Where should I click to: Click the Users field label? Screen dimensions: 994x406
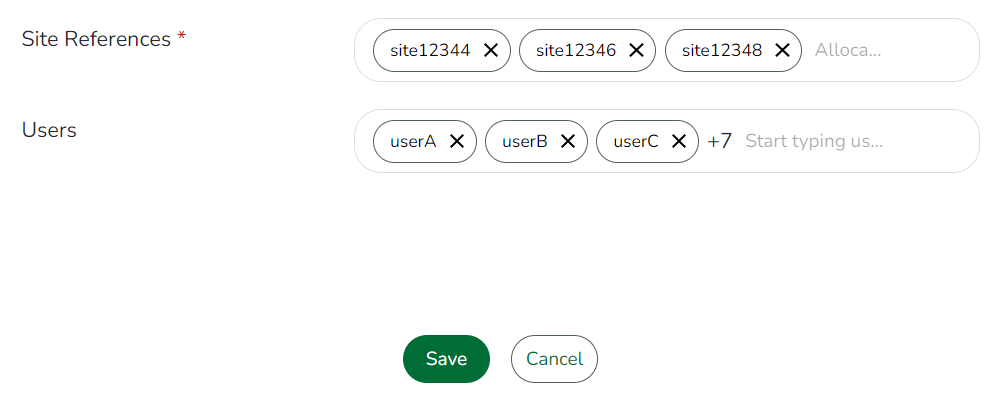point(49,130)
